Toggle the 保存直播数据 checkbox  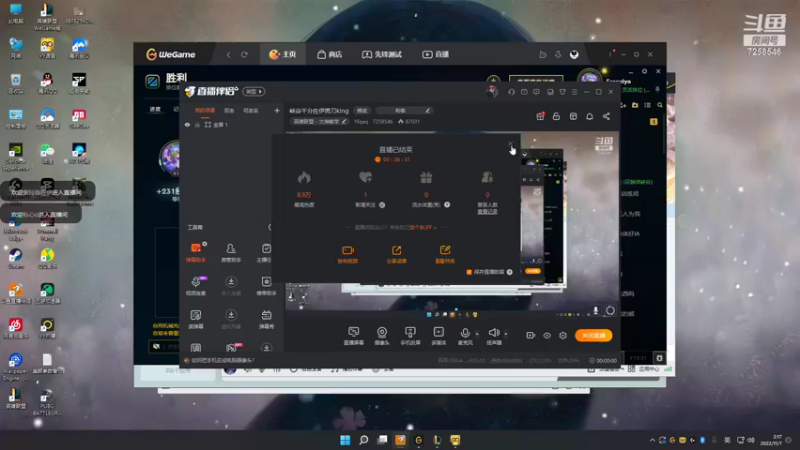[x=469, y=272]
